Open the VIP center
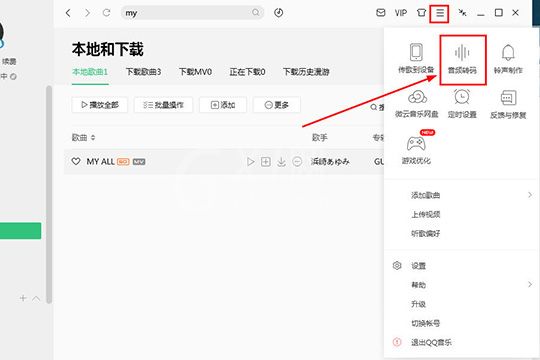The height and width of the screenshot is (360, 540). [x=401, y=13]
